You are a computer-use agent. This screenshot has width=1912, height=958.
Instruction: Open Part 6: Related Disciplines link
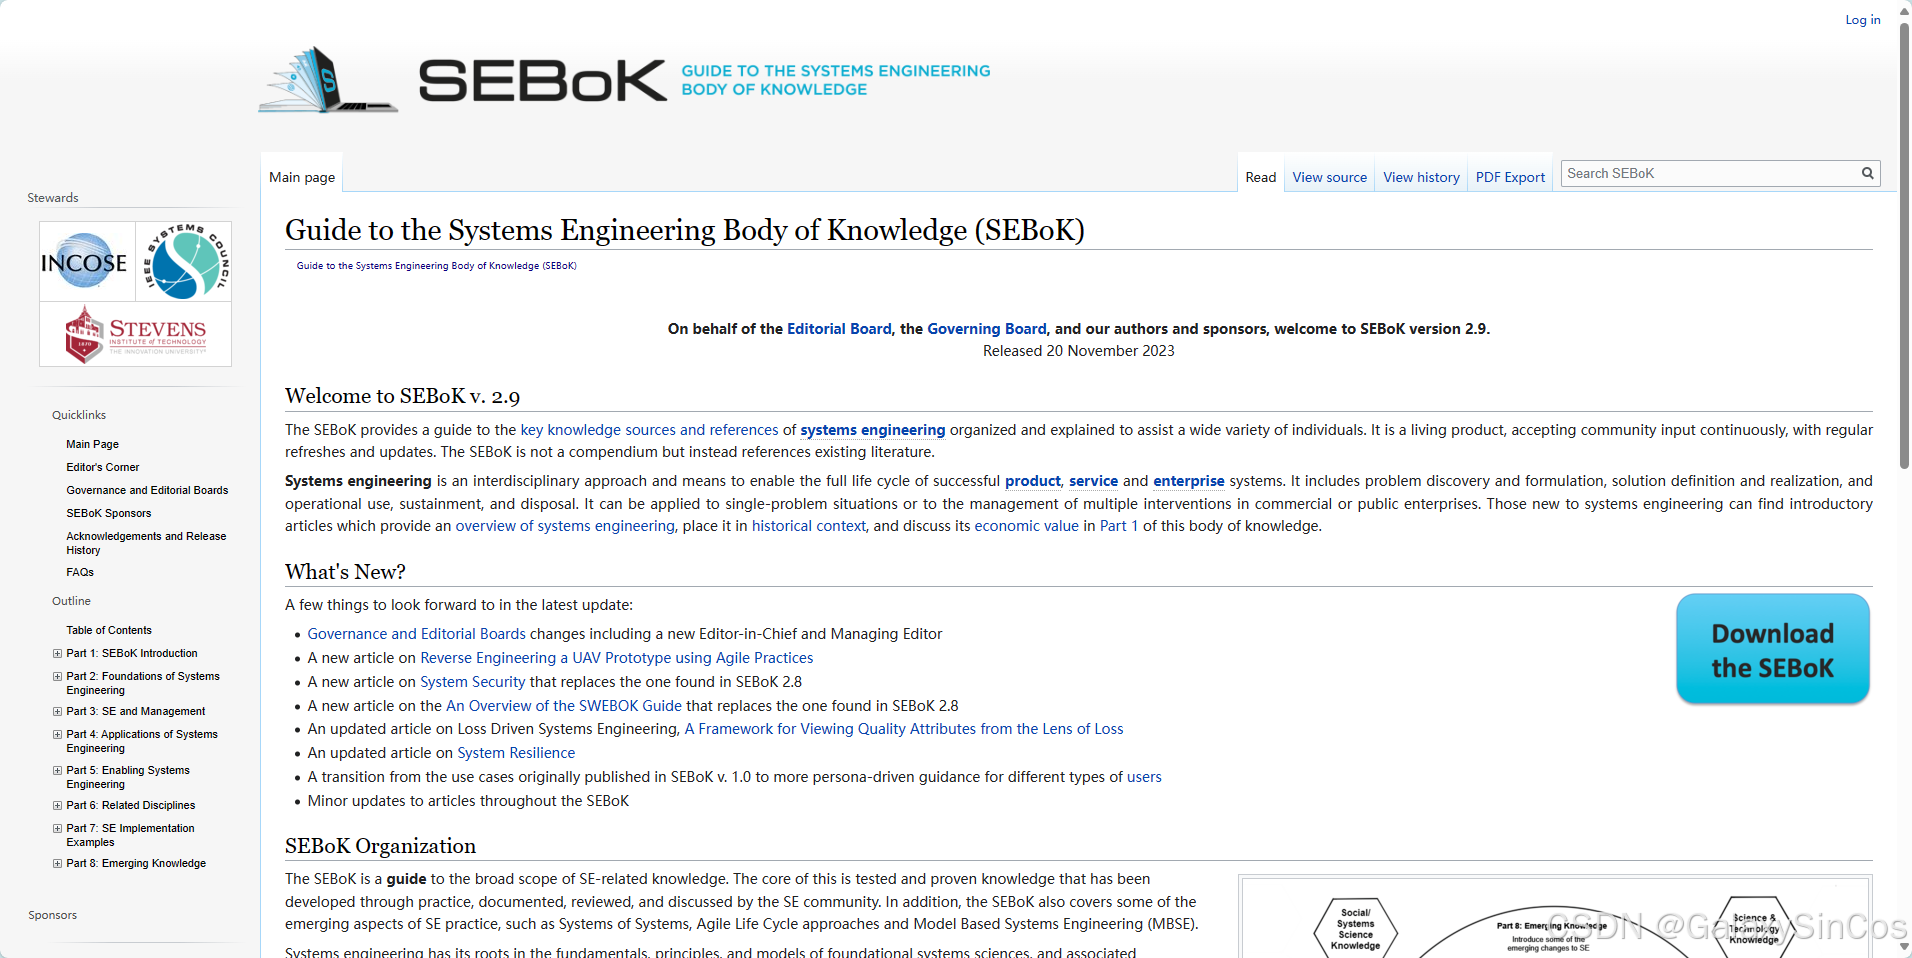pos(131,805)
